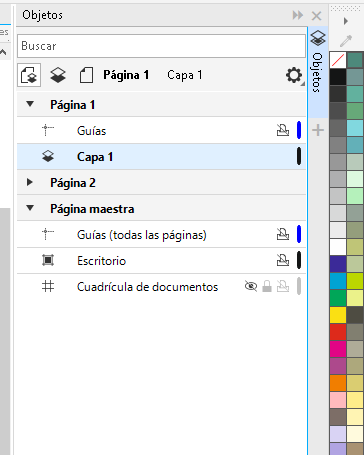
Task: Collapse the Página maestra node
Action: coord(30,208)
